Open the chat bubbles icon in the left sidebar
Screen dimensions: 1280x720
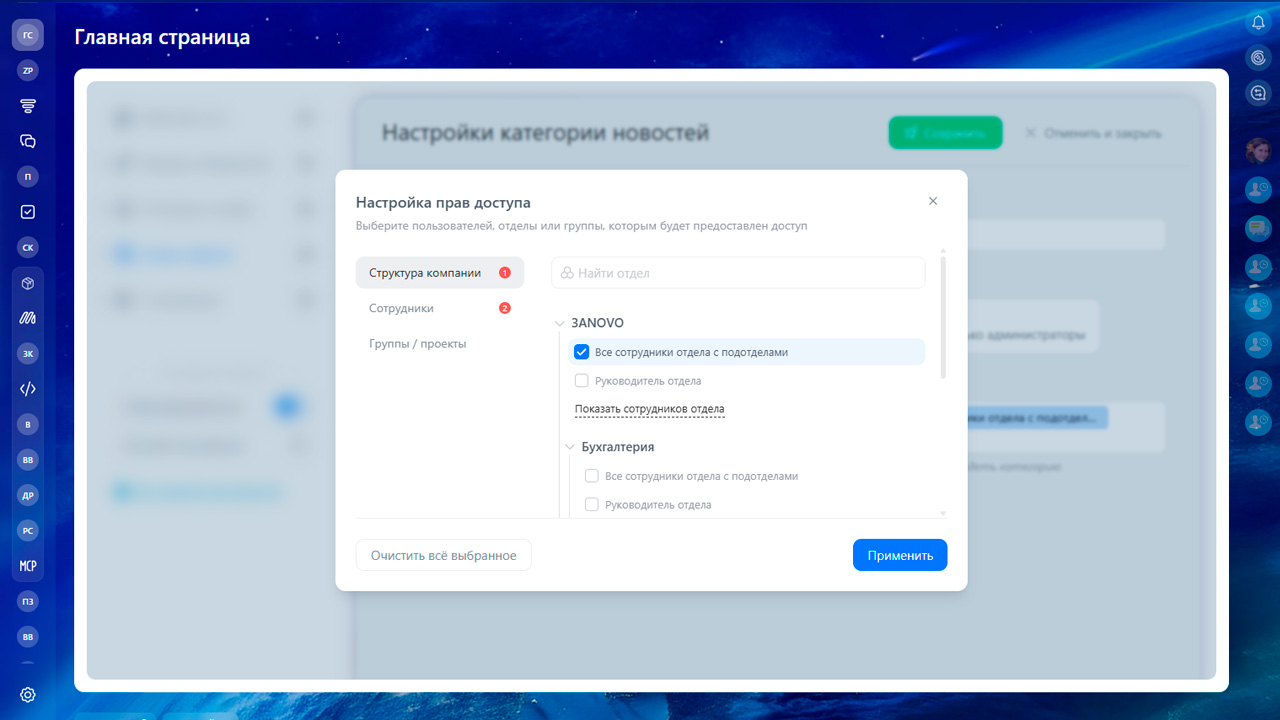(28, 141)
